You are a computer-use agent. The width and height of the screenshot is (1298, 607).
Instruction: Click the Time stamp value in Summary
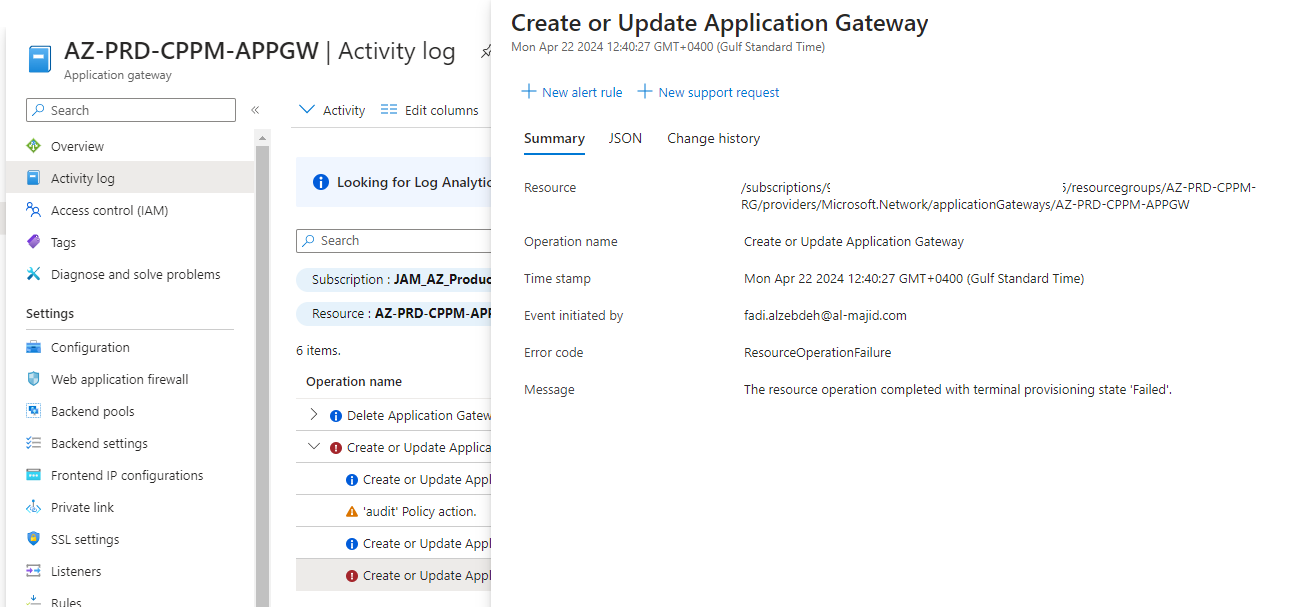[914, 278]
